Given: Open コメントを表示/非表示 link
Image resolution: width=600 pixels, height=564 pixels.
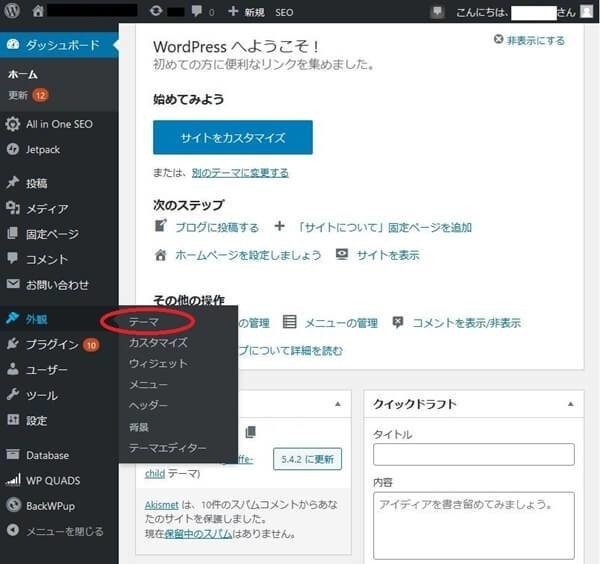Looking at the screenshot, I should click(466, 323).
